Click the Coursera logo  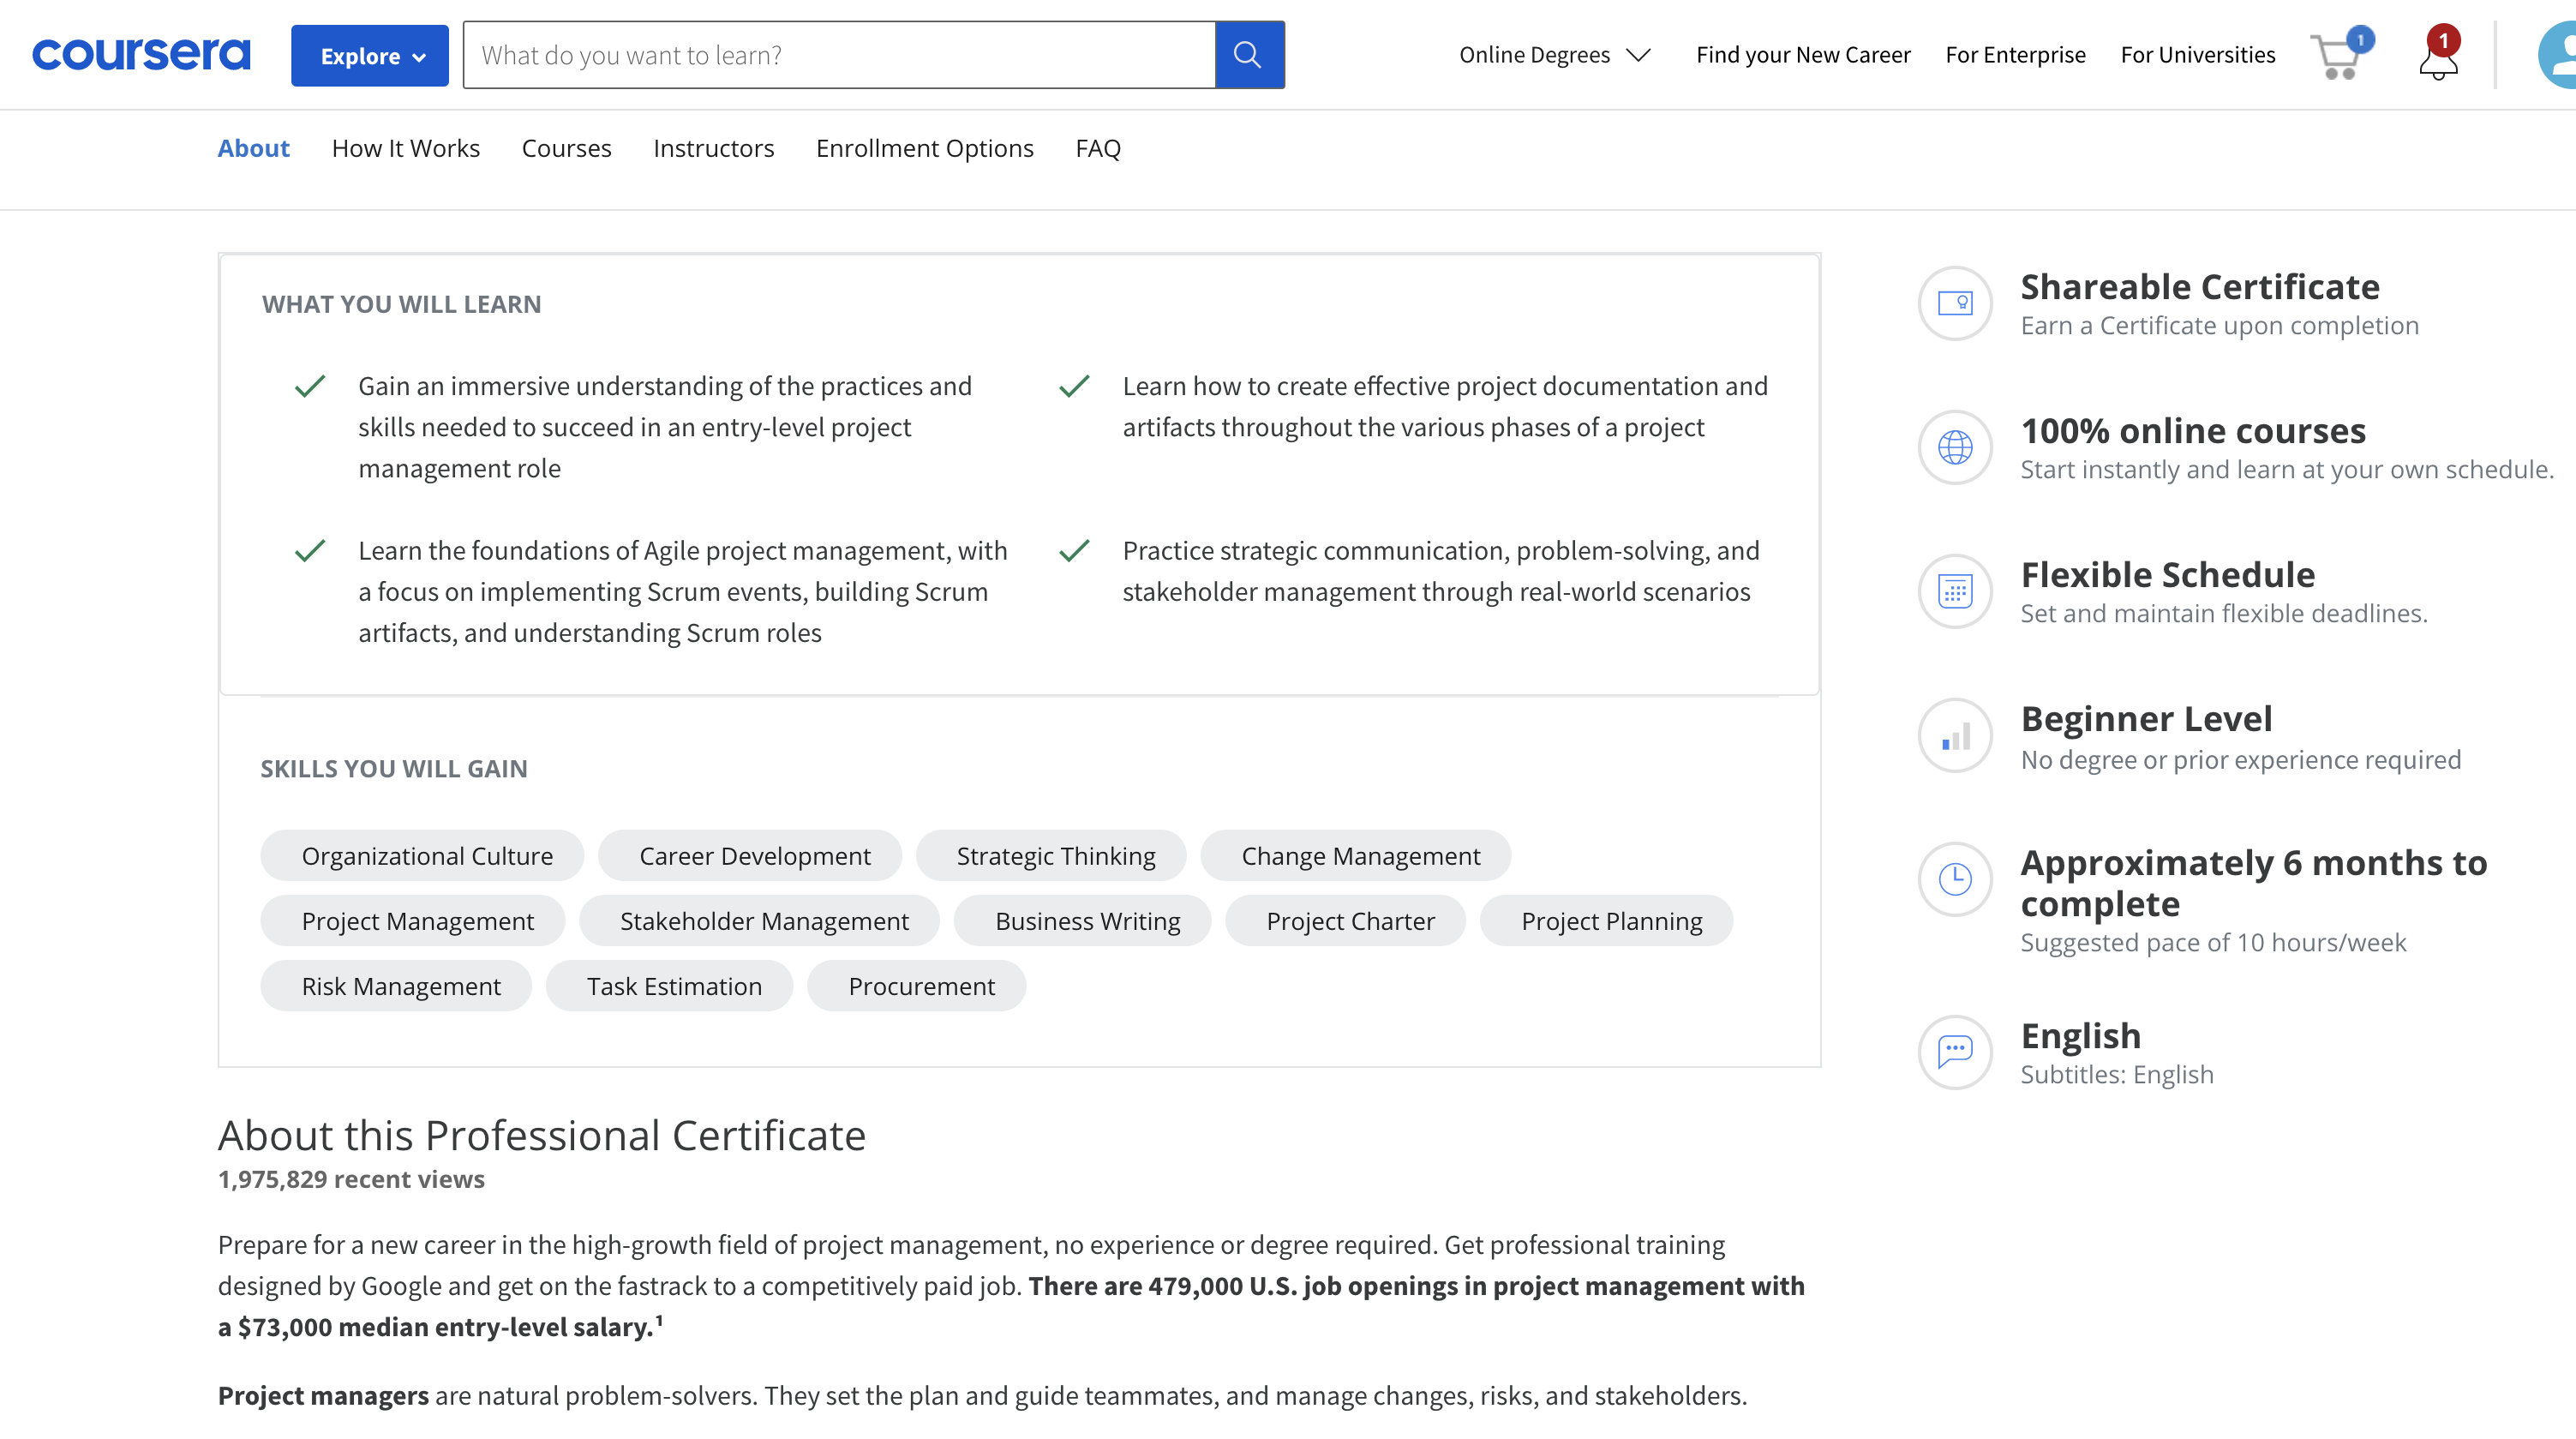tap(141, 55)
